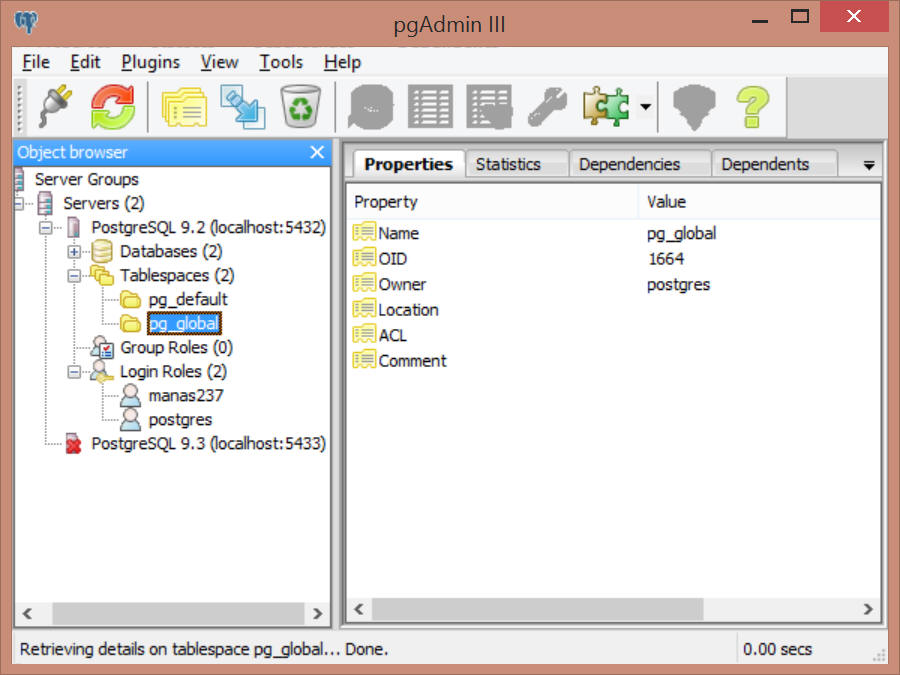This screenshot has height=675, width=900.
Task: Select the Databases (2) tree item
Action: 171,251
